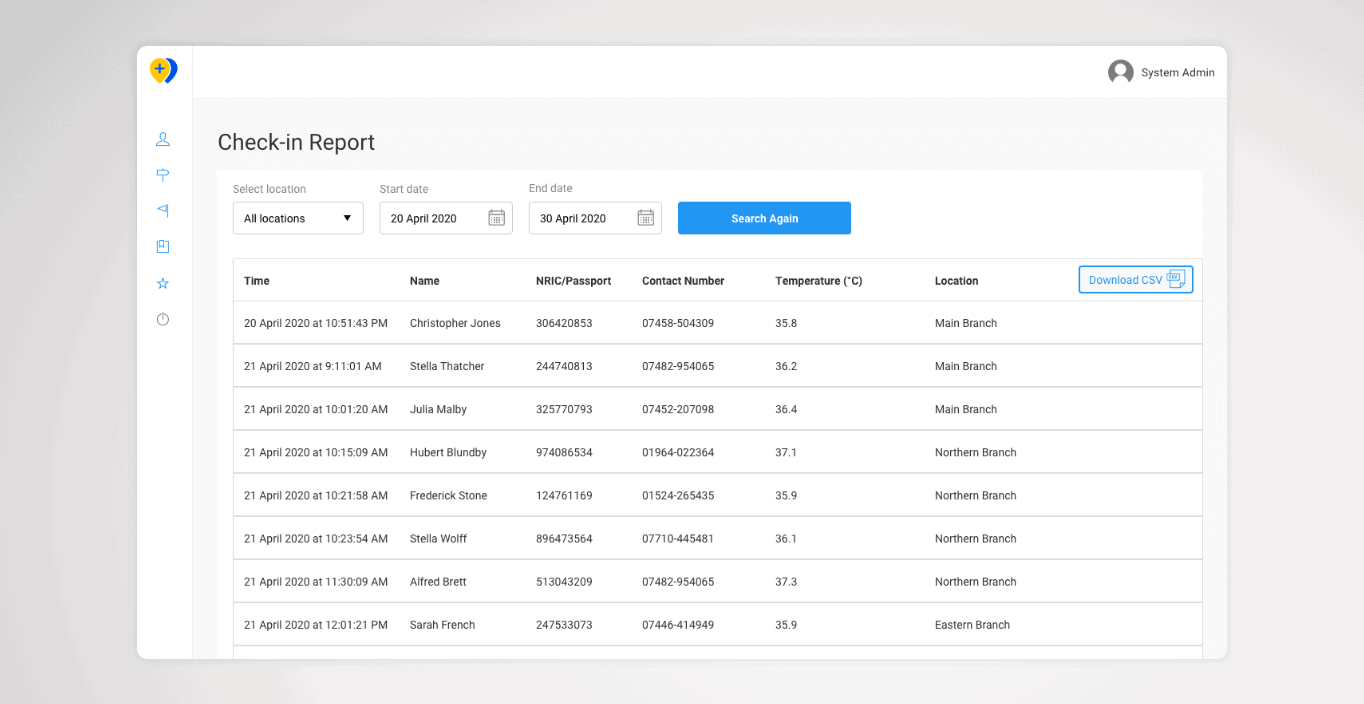The height and width of the screenshot is (704, 1364).
Task: Click NRIC number 306420853
Action: (564, 323)
